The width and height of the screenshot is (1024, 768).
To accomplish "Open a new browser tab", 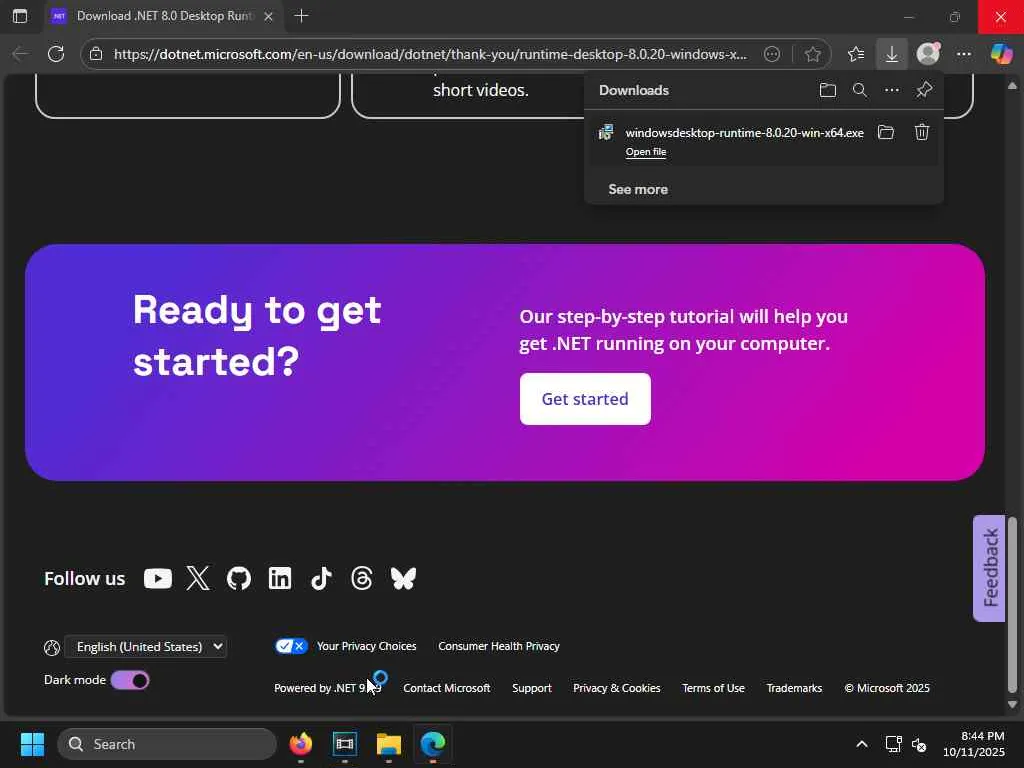I will pyautogui.click(x=301, y=16).
